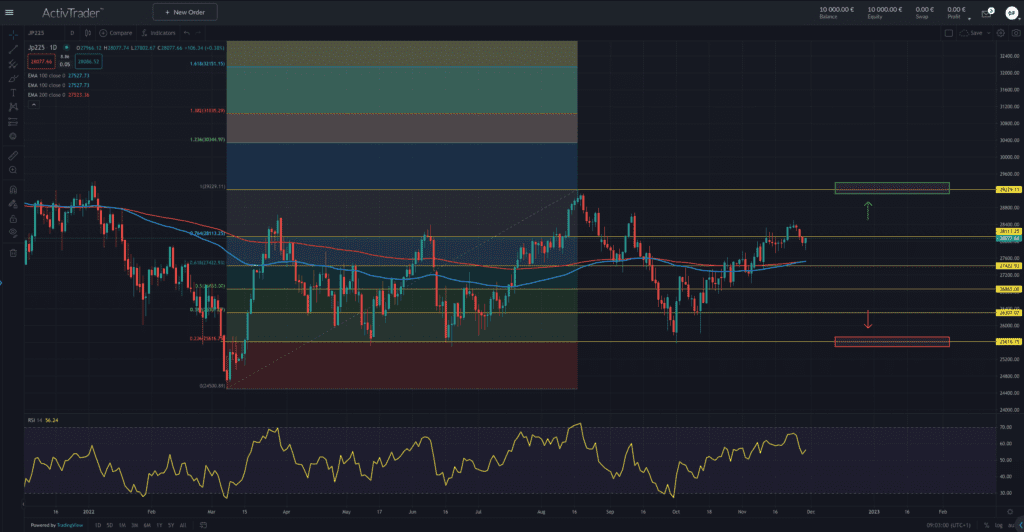Open the D timeframe interval selector
Viewport: 1024px width, 532px height.
[72, 33]
